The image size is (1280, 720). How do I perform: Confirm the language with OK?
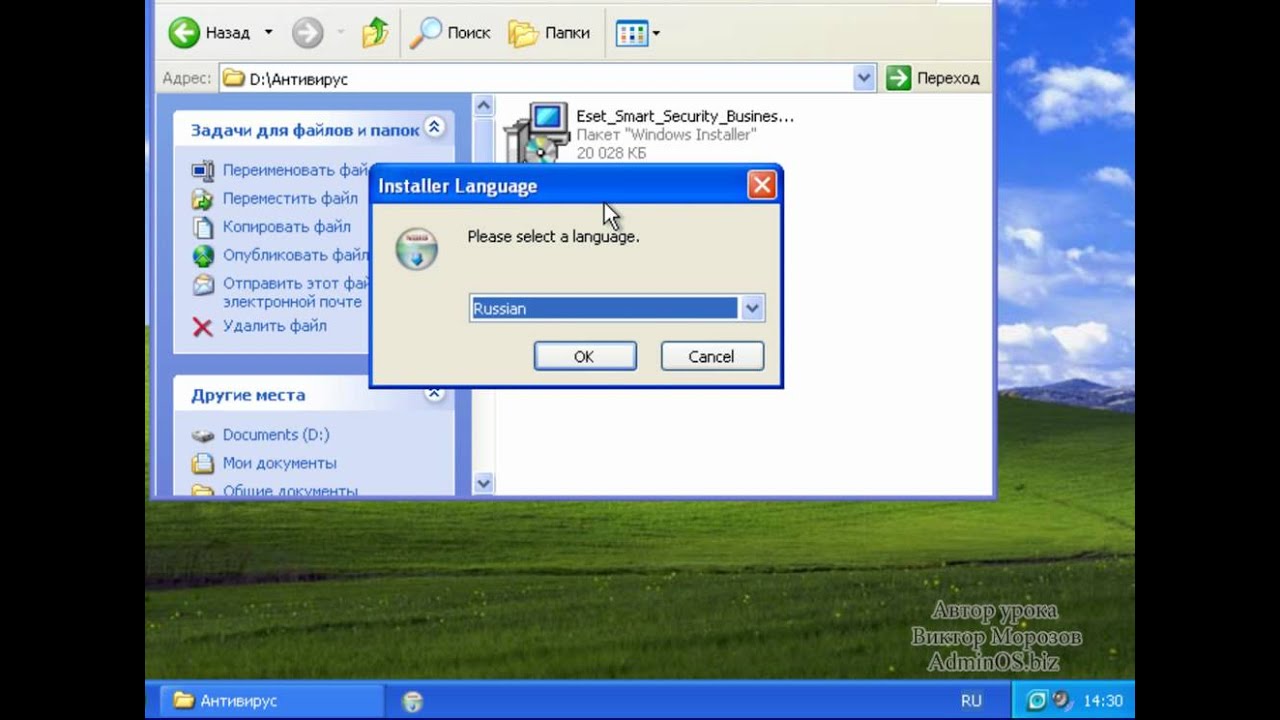(x=585, y=356)
